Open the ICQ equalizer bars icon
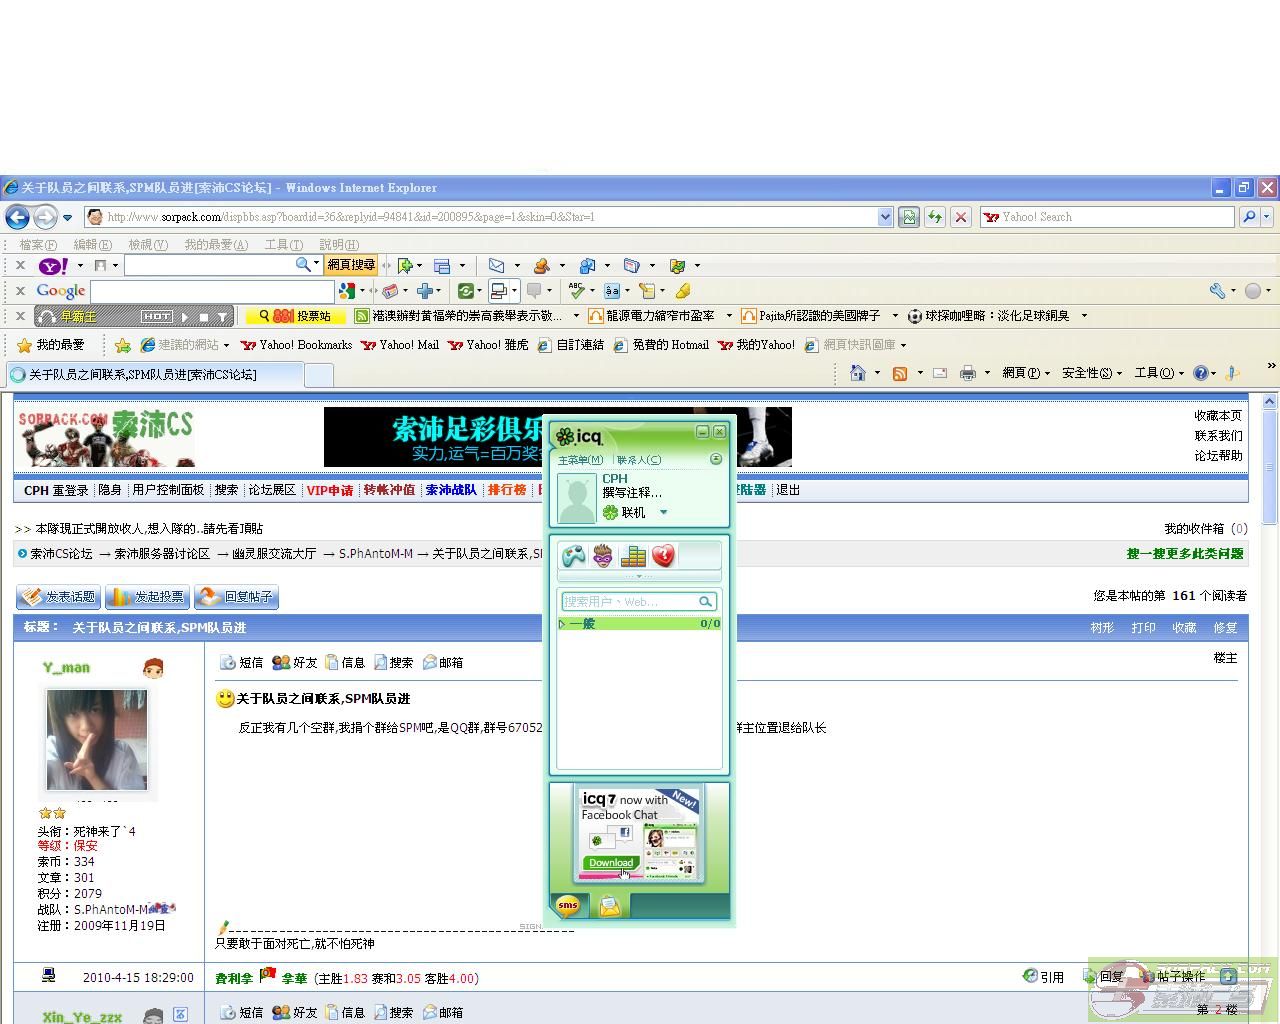 [x=633, y=556]
